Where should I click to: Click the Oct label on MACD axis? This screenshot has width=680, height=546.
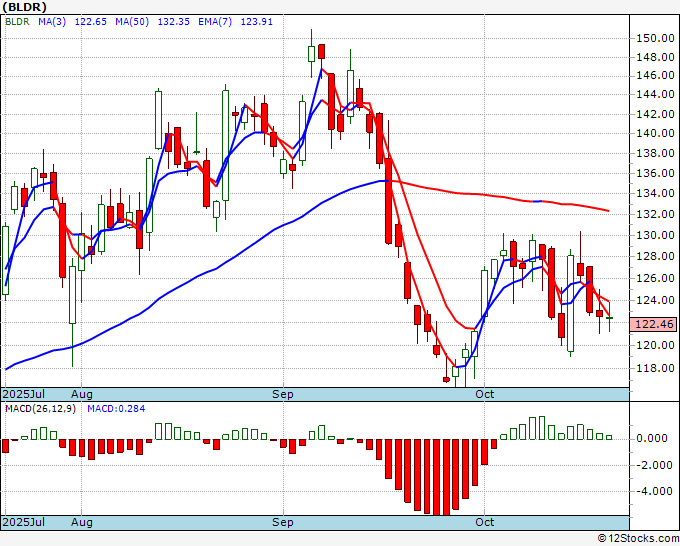pos(484,522)
